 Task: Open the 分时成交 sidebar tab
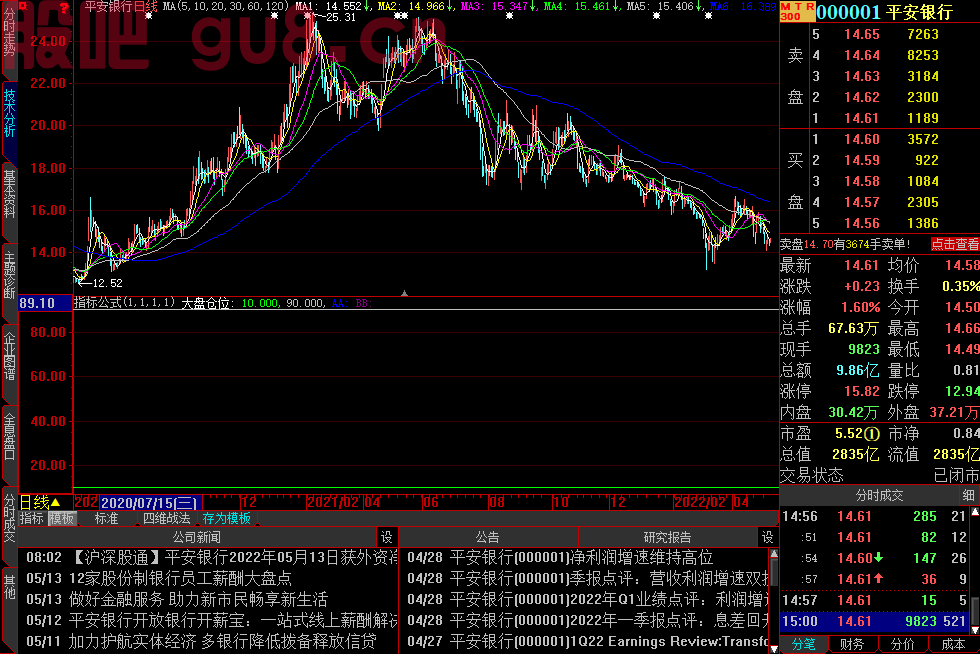coord(9,520)
